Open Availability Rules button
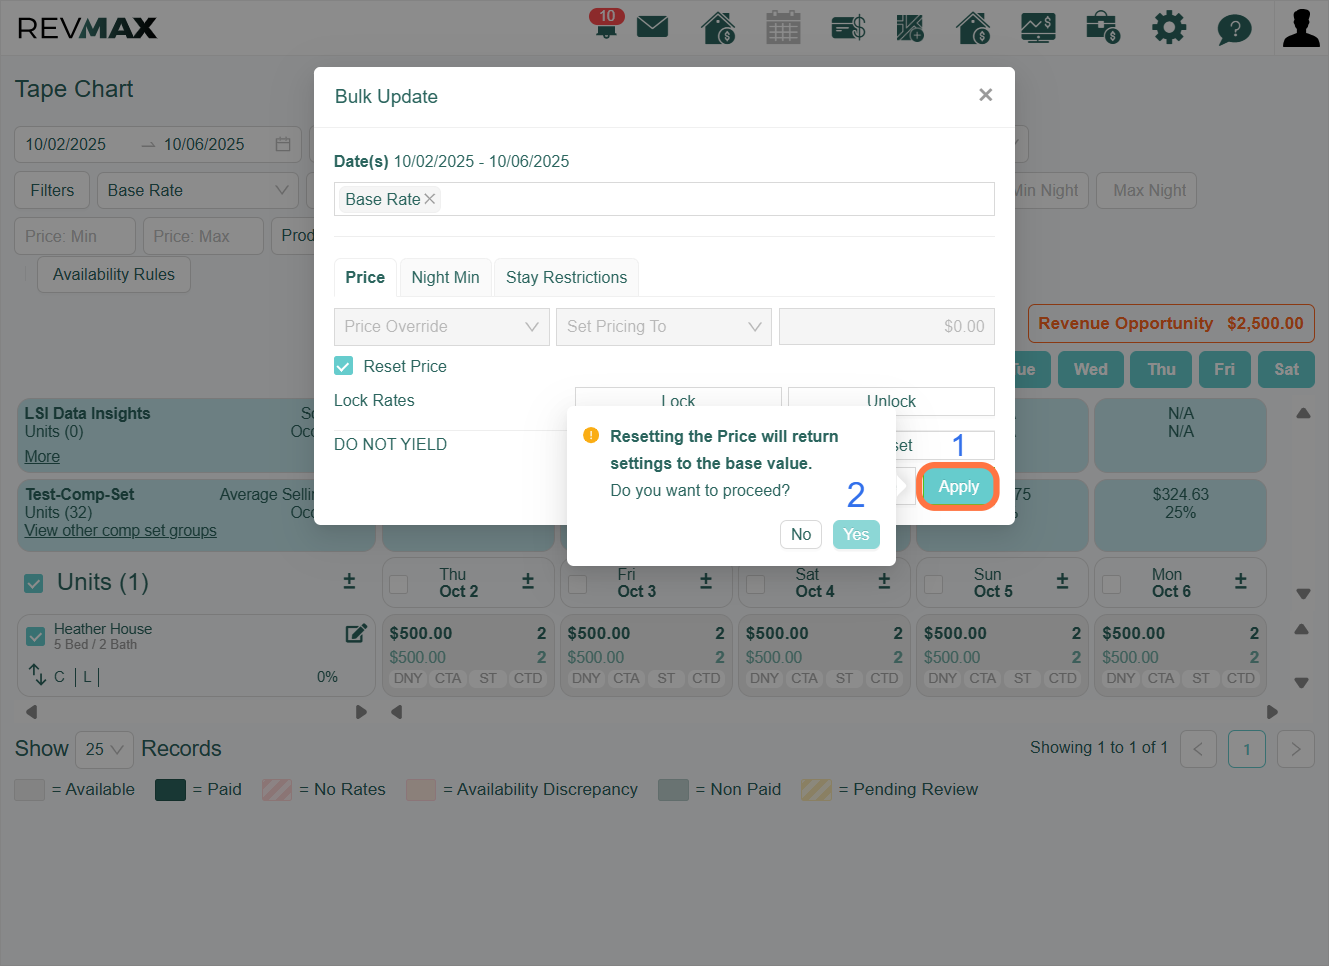 (114, 274)
